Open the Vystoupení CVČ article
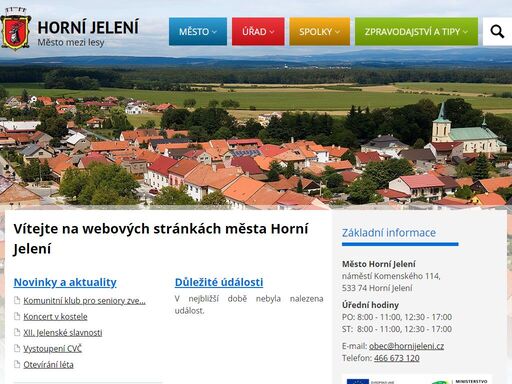Screen dimensions: 512x384 coord(52,348)
